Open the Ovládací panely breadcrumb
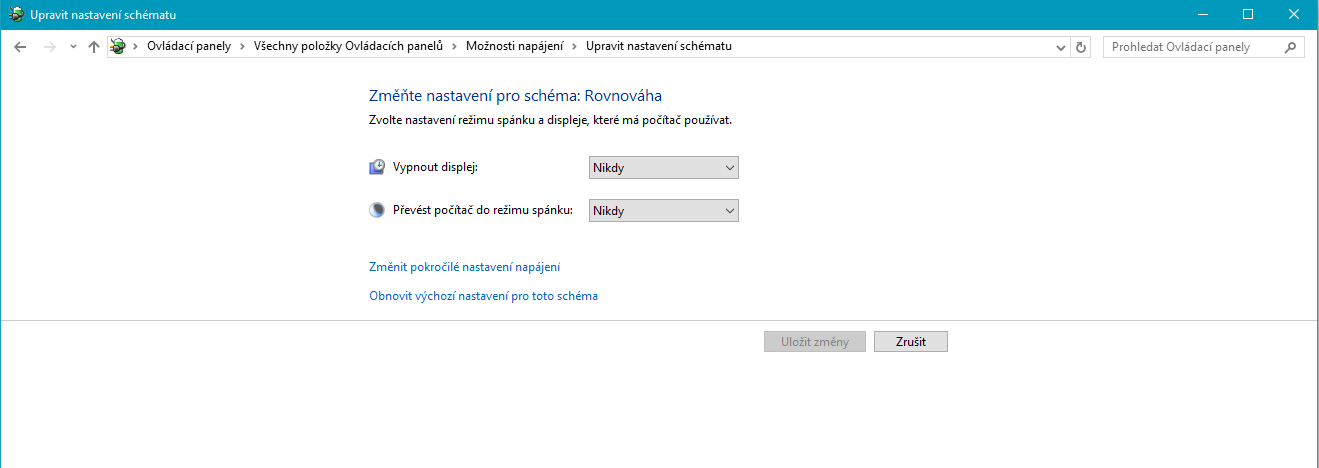 [x=189, y=47]
